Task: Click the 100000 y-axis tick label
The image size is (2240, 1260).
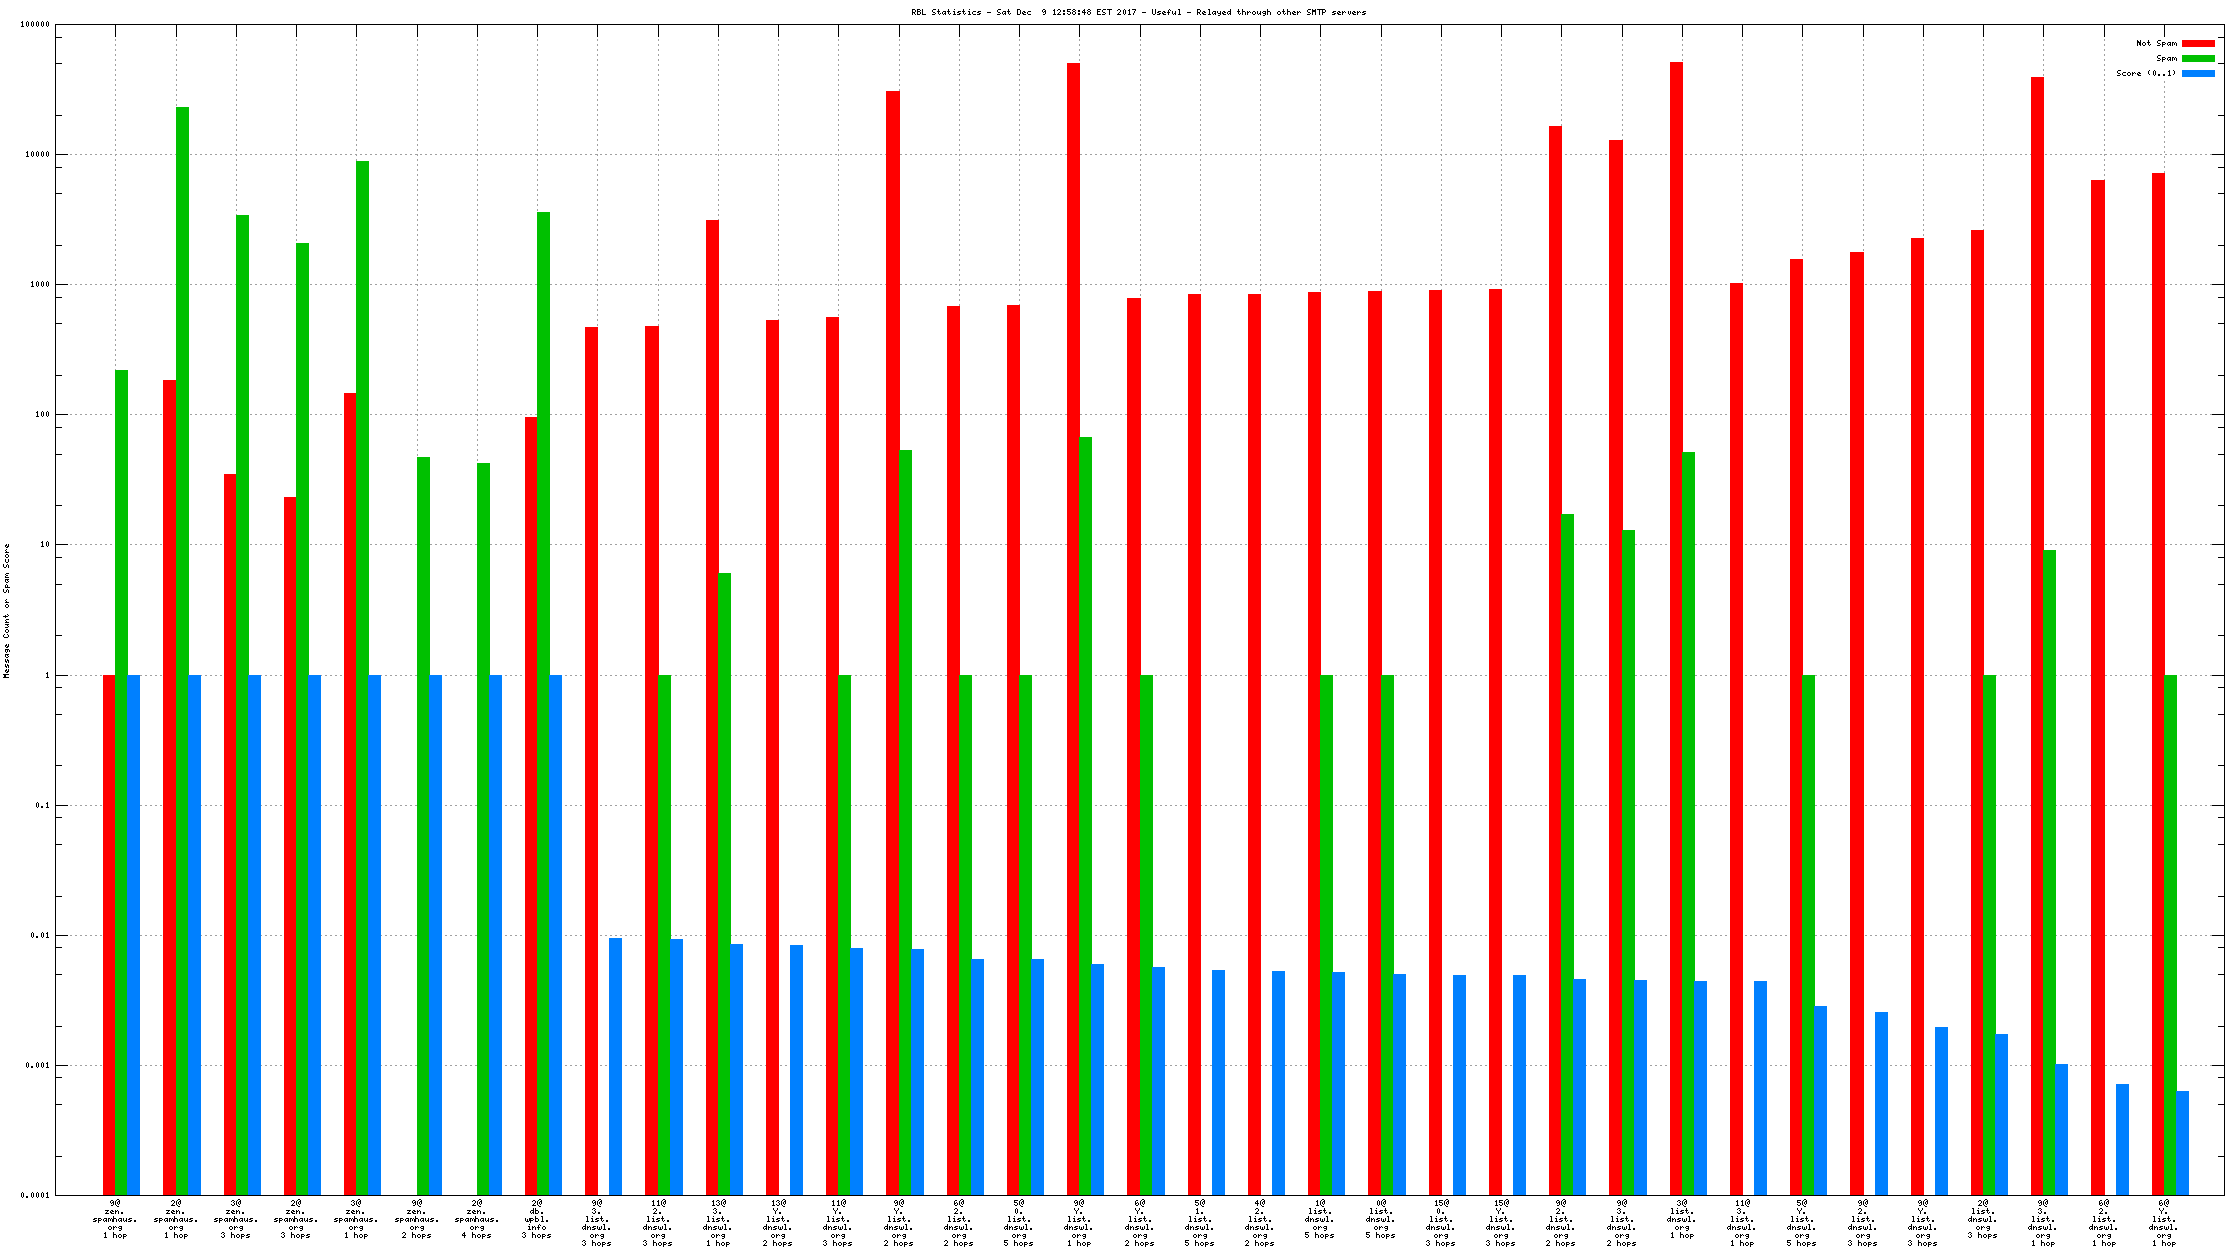Action: pos(35,25)
